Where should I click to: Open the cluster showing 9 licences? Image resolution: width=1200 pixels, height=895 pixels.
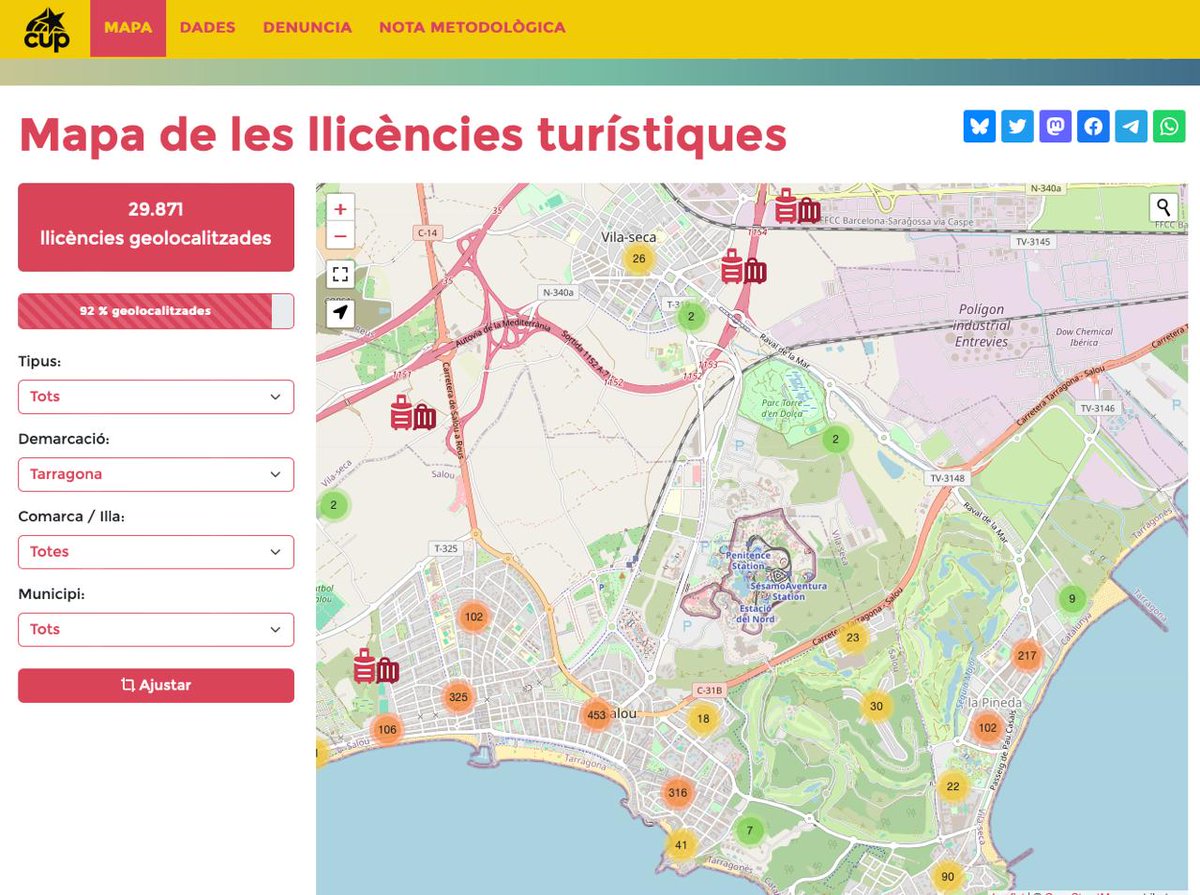tap(1072, 600)
